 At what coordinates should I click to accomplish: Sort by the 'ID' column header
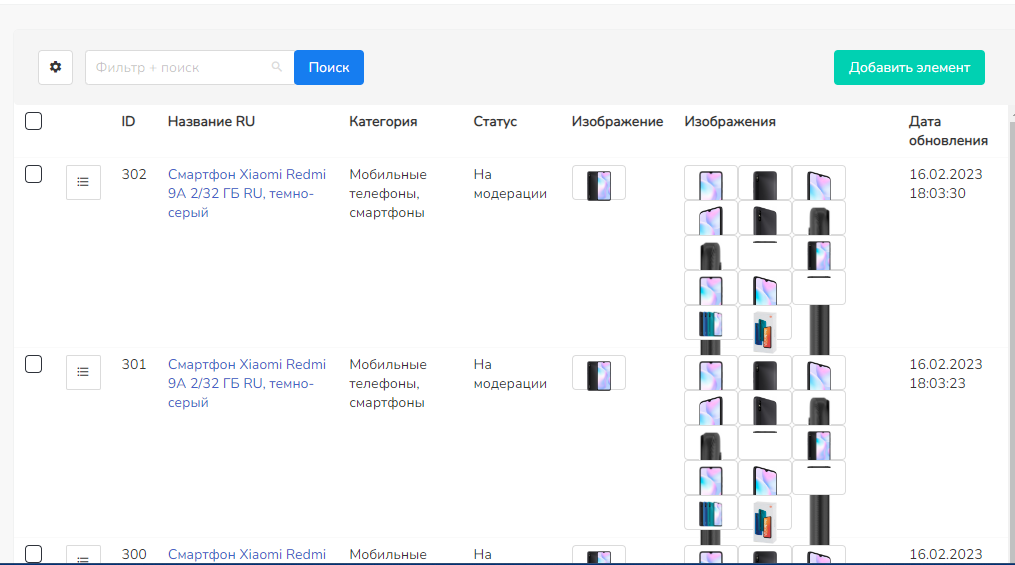click(x=128, y=122)
